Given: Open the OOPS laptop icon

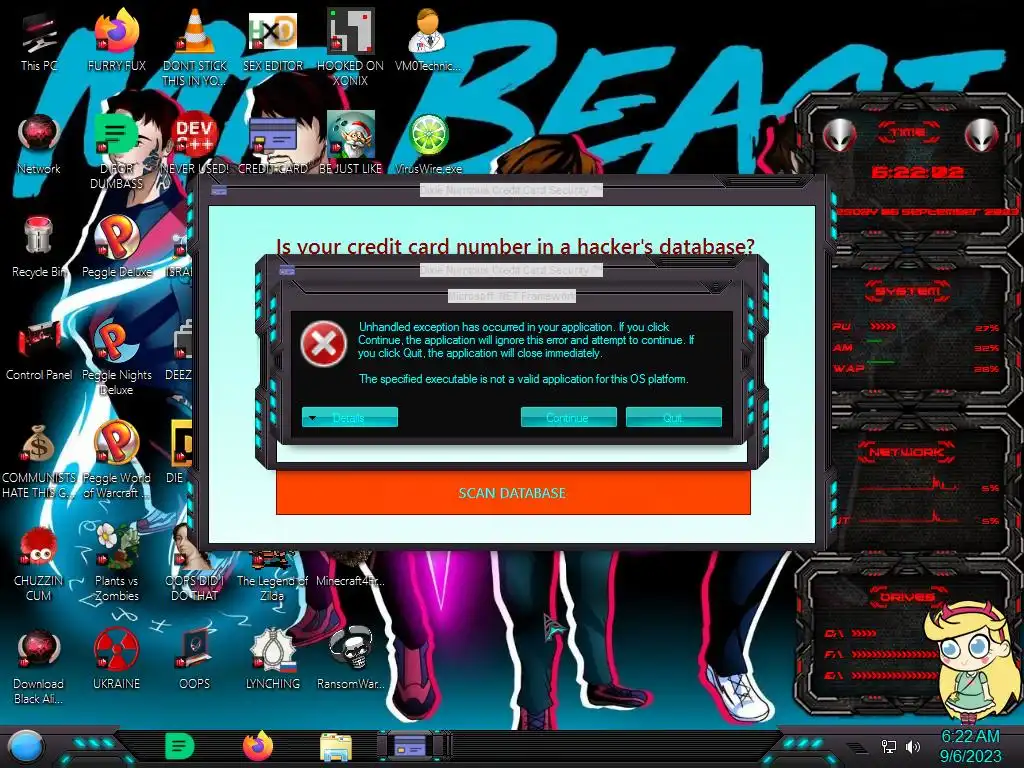Looking at the screenshot, I should (195, 660).
